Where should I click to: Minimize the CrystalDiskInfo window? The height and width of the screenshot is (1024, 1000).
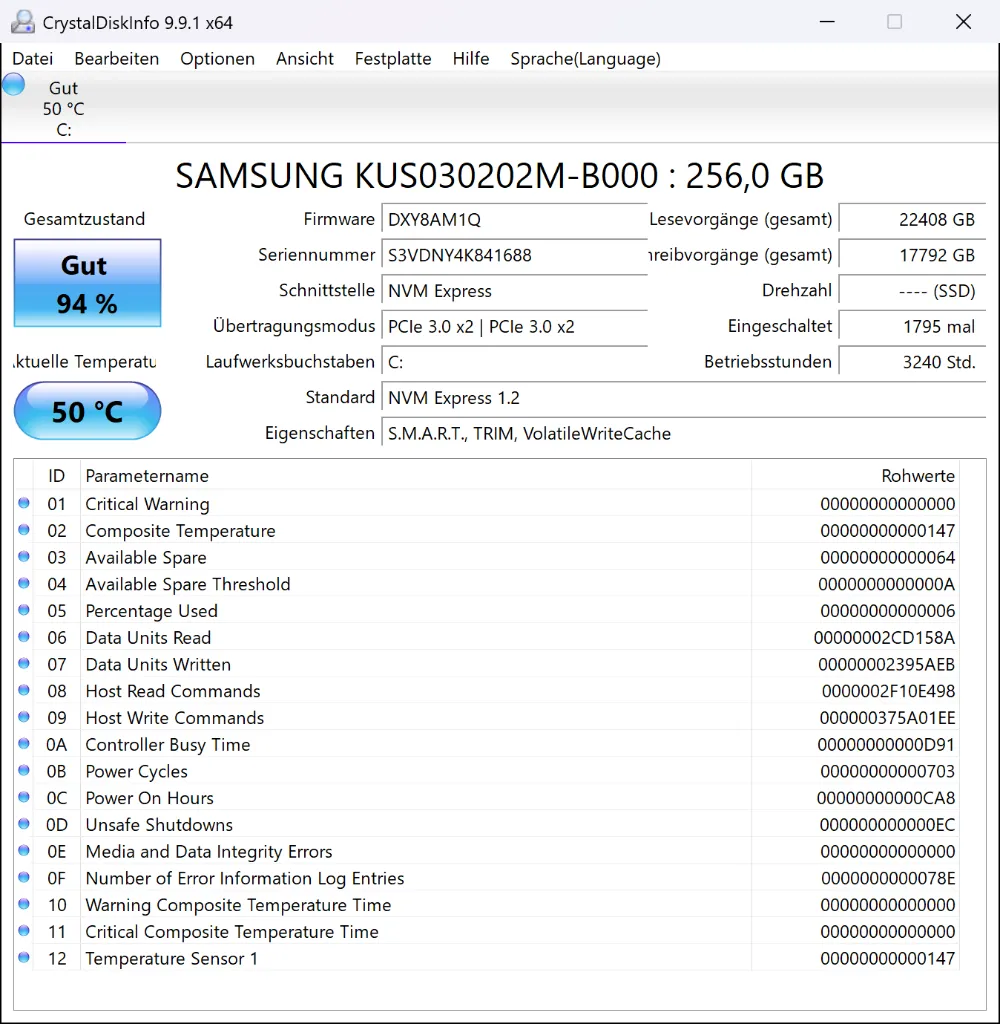click(827, 22)
